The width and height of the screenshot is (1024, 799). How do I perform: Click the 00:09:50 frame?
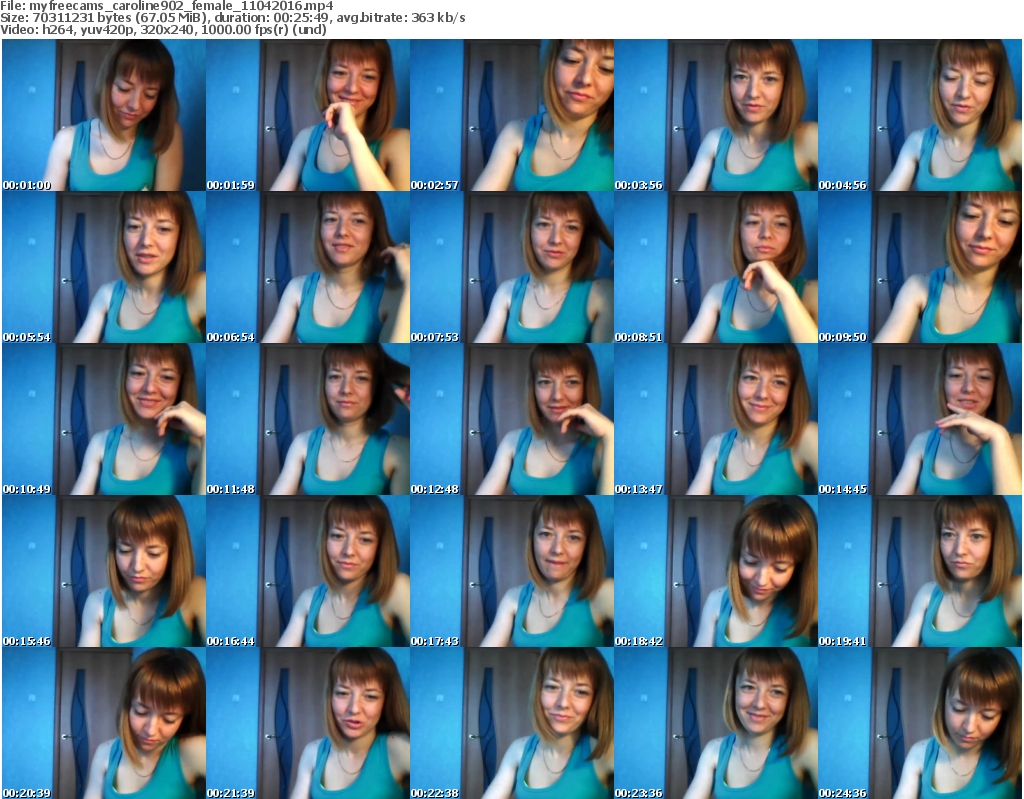click(x=920, y=267)
